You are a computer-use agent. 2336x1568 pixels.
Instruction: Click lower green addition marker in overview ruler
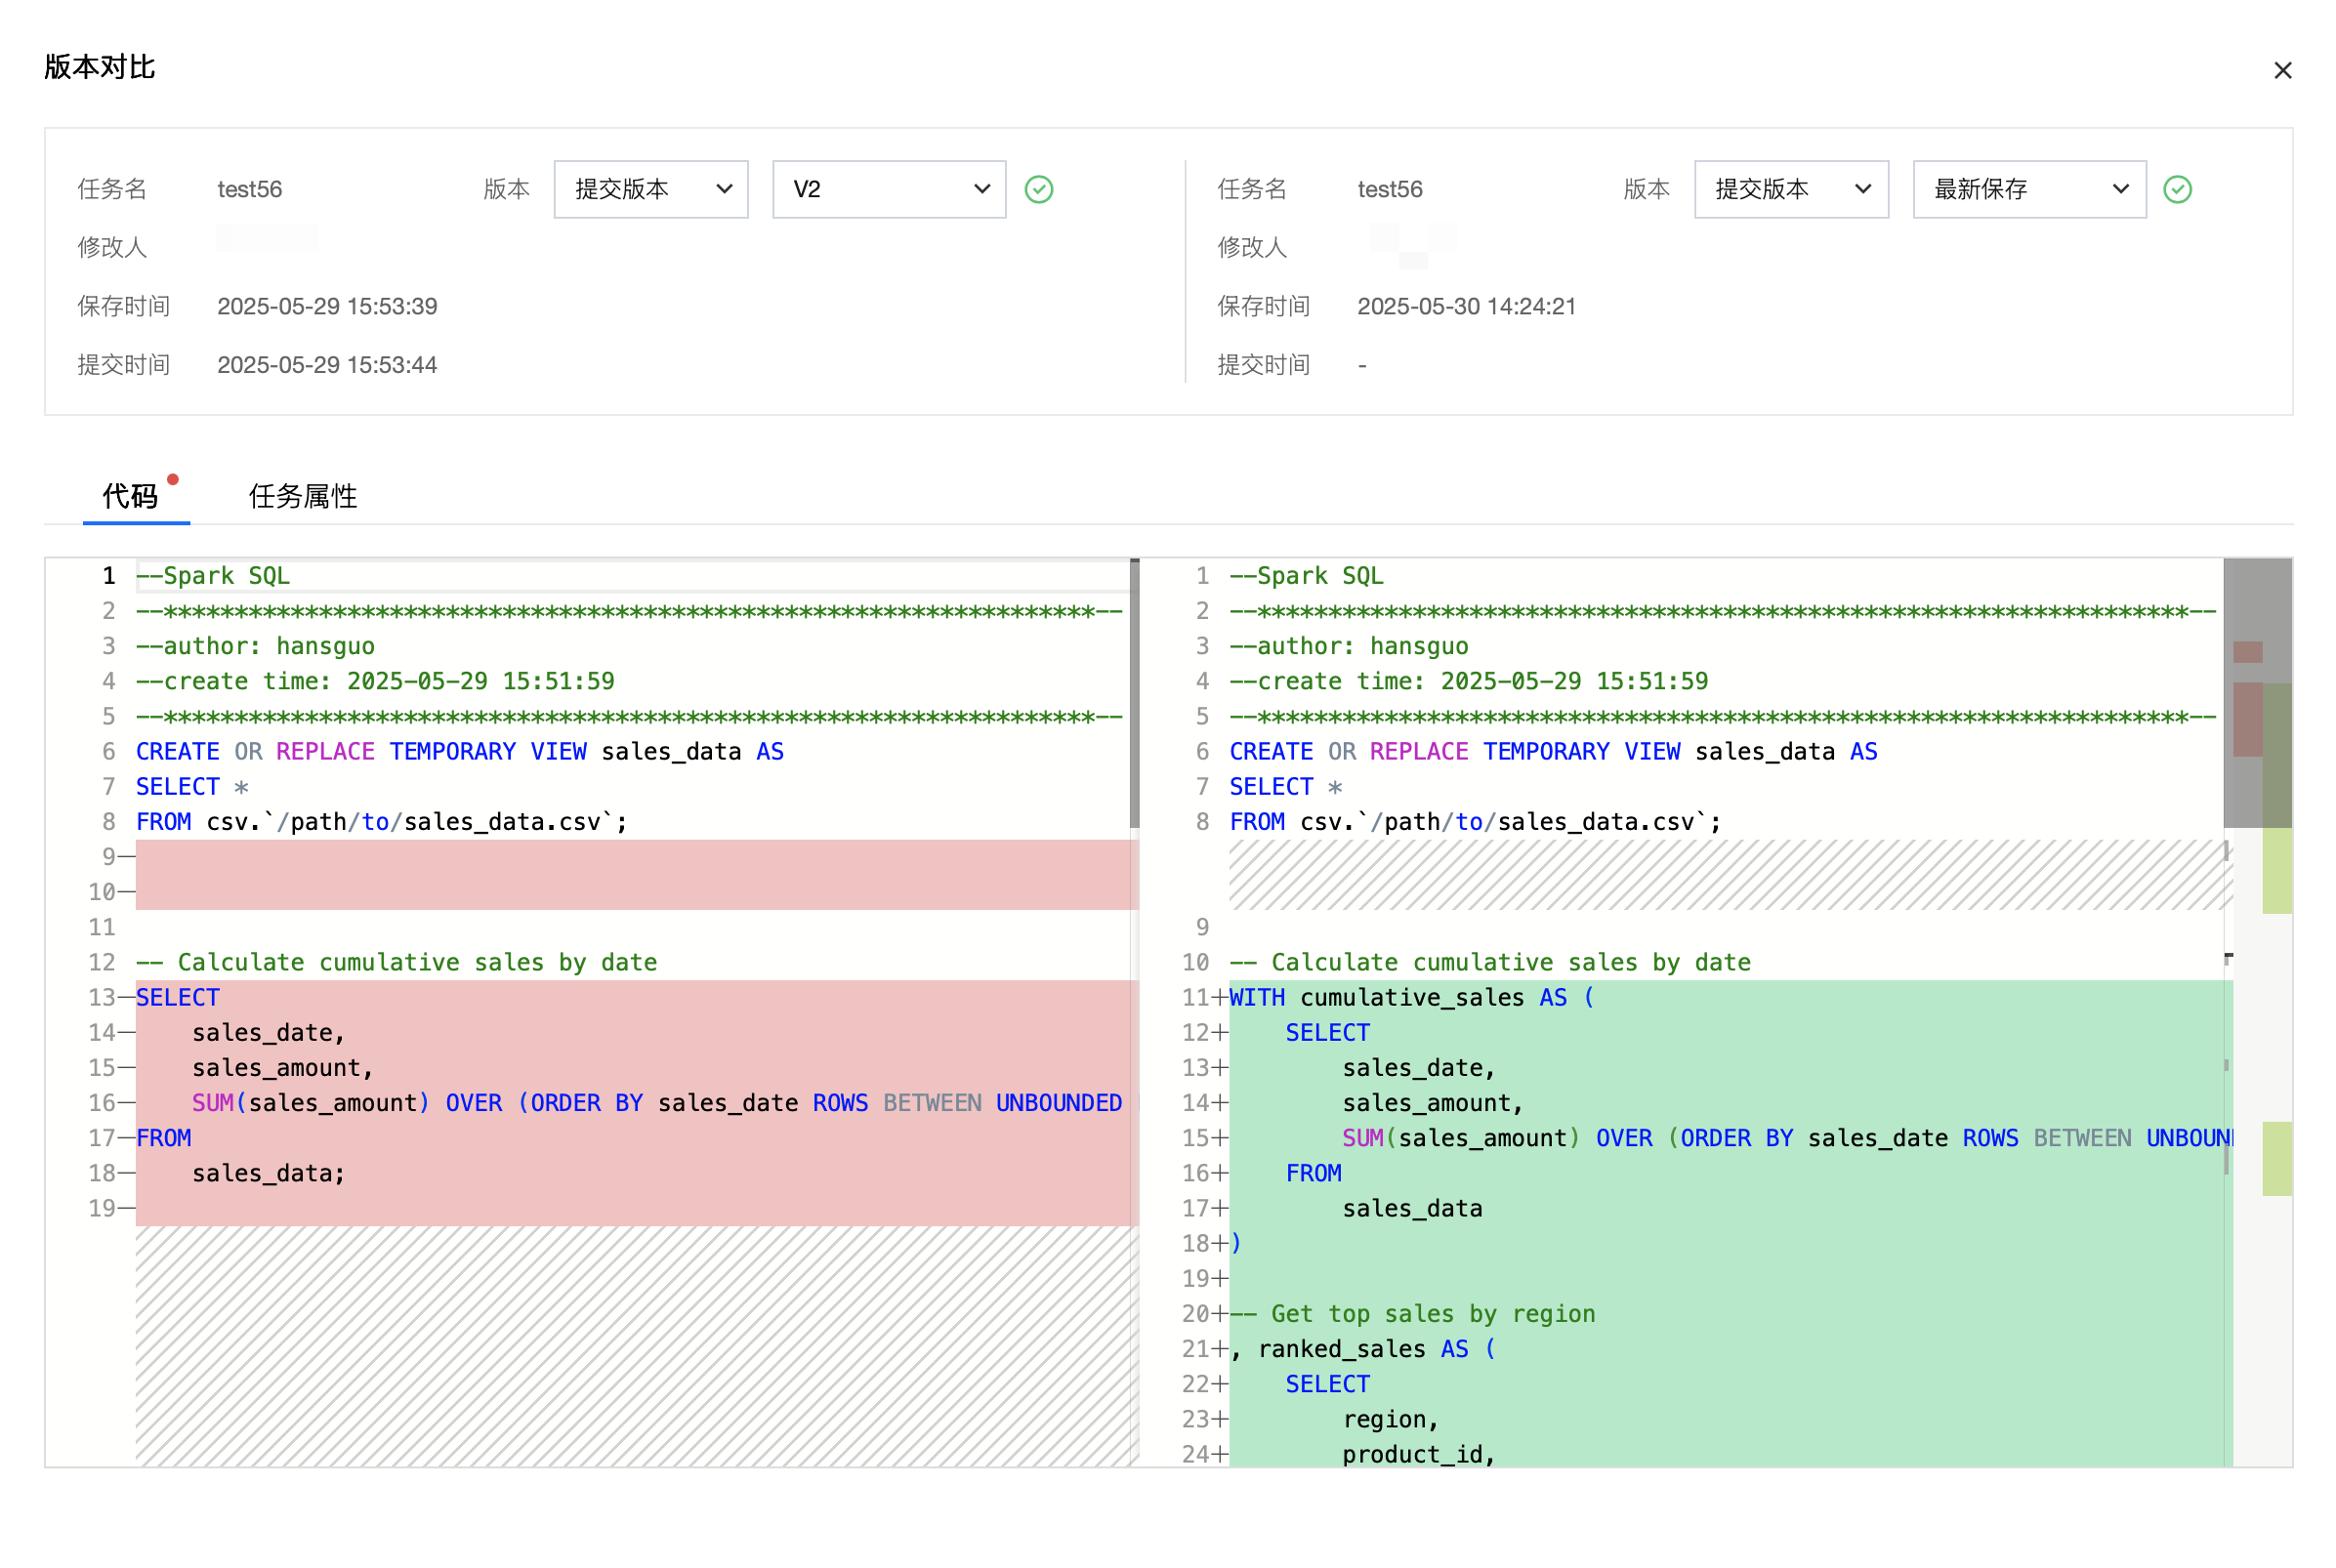coord(2276,1158)
